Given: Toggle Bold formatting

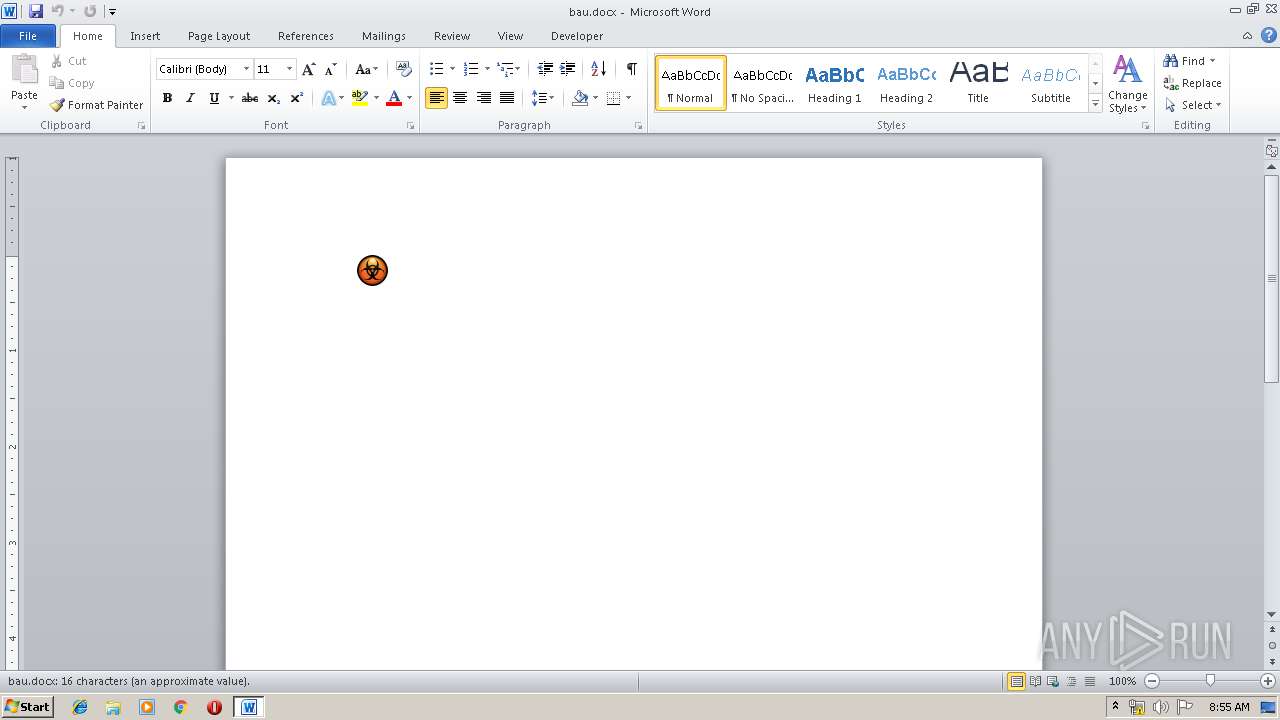Looking at the screenshot, I should point(167,98).
